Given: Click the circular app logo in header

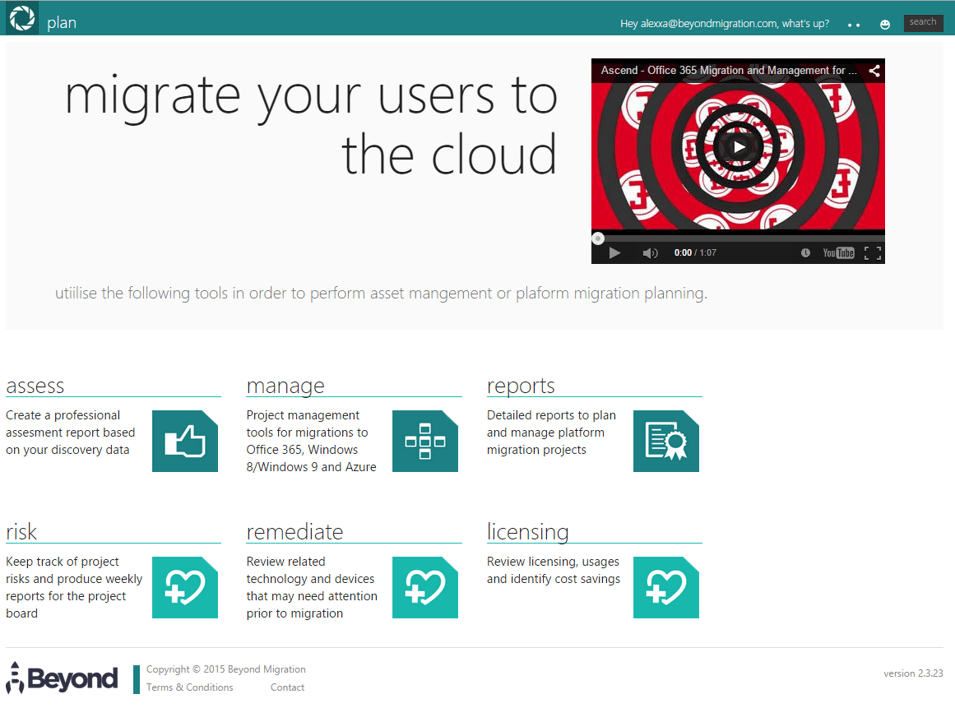Looking at the screenshot, I should coord(23,18).
